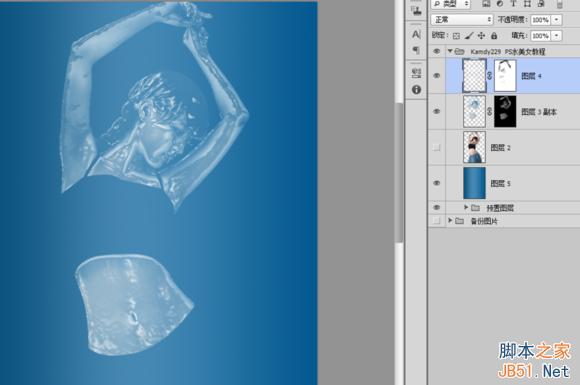Hide the Kamdy229 PS水美女教程 group
Screen dimensions: 580x385
point(436,51)
